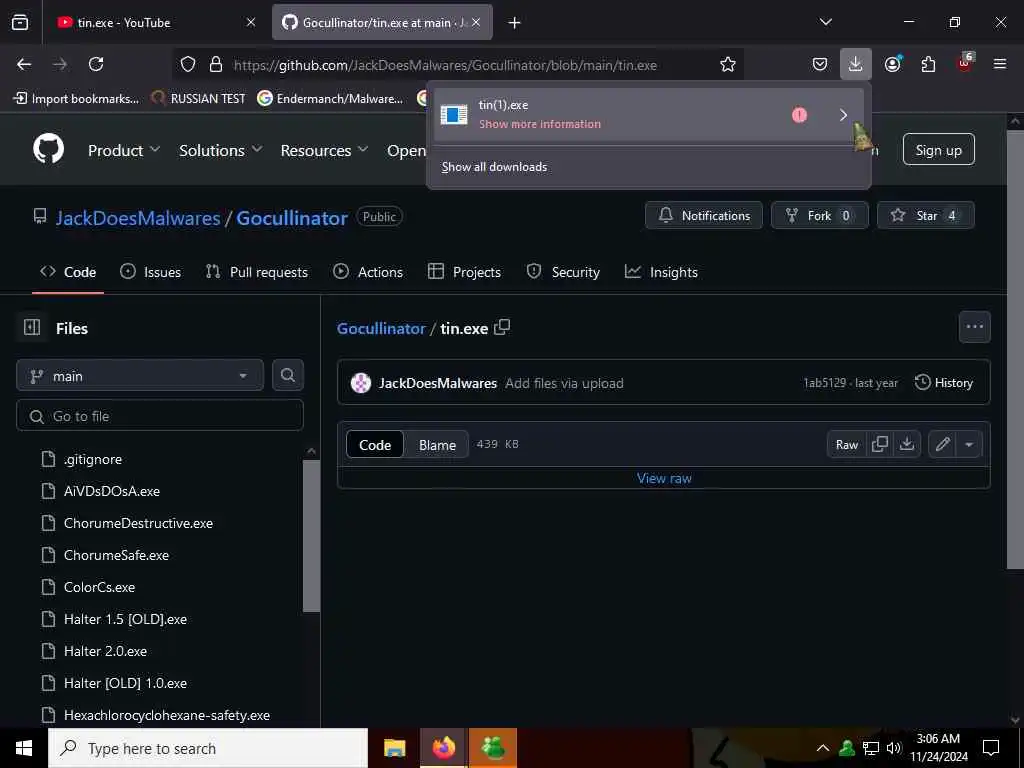The image size is (1024, 768).
Task: Open the Security tab
Action: (x=563, y=272)
